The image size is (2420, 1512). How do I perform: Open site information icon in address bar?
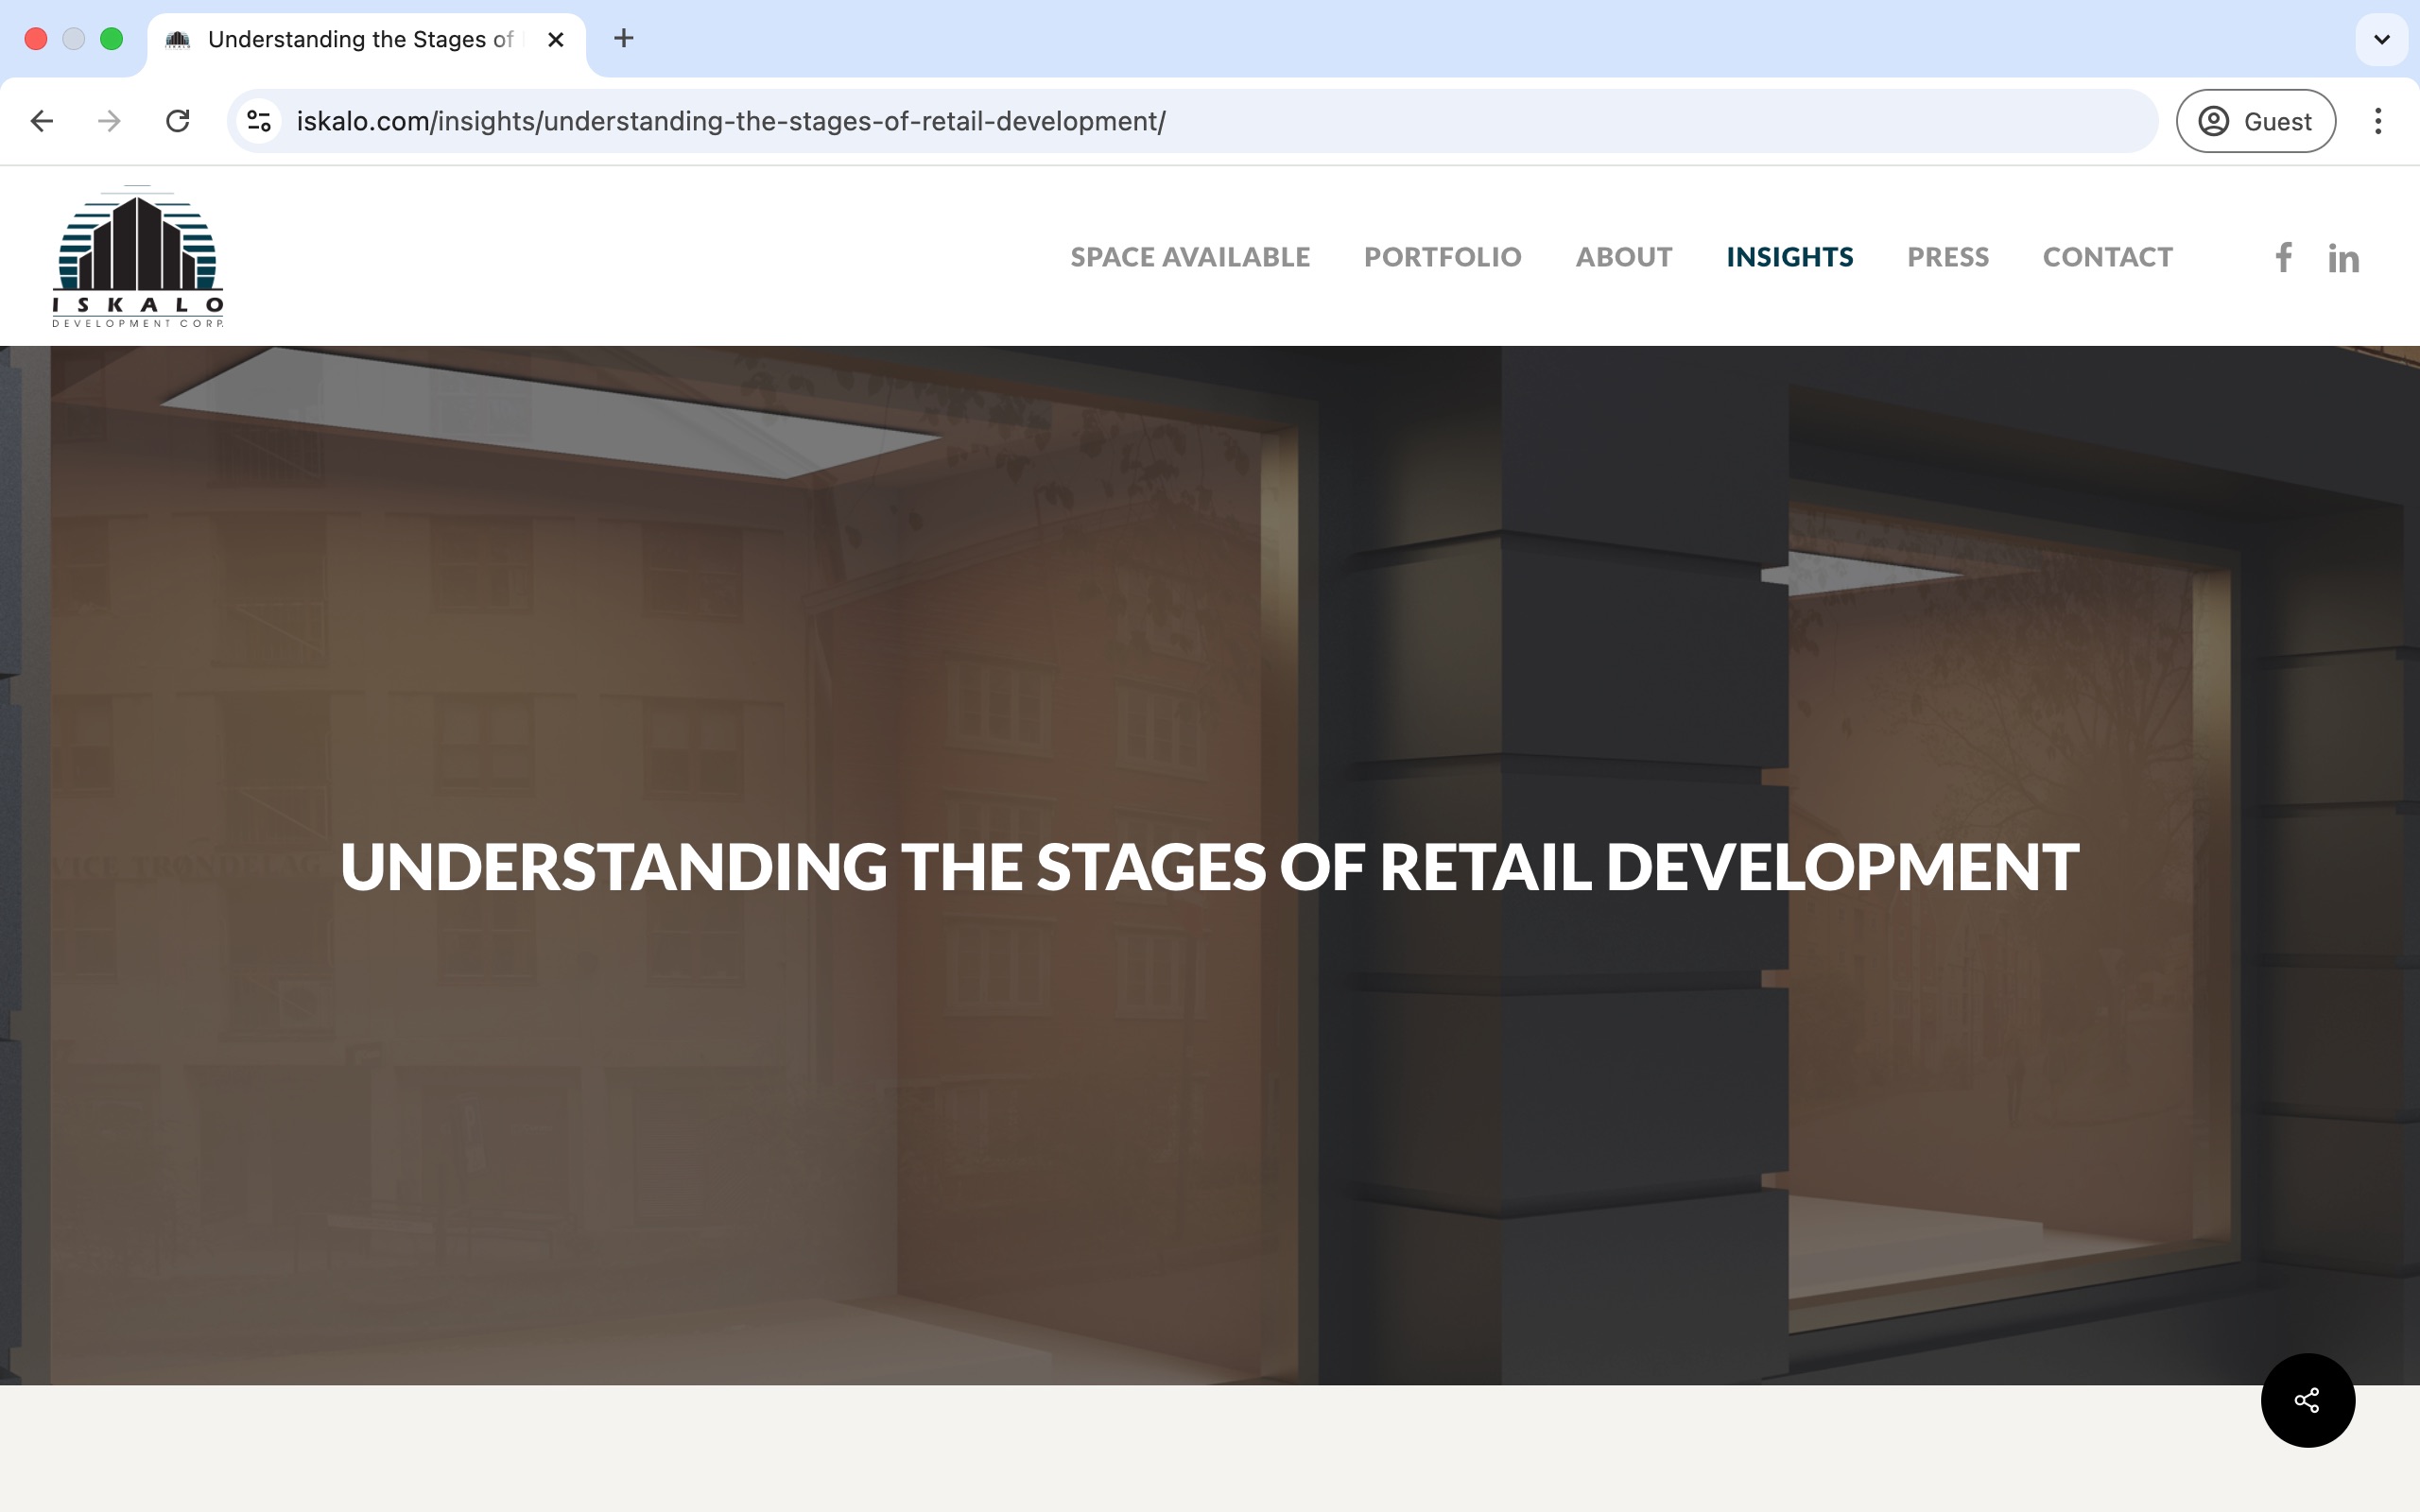(x=259, y=121)
